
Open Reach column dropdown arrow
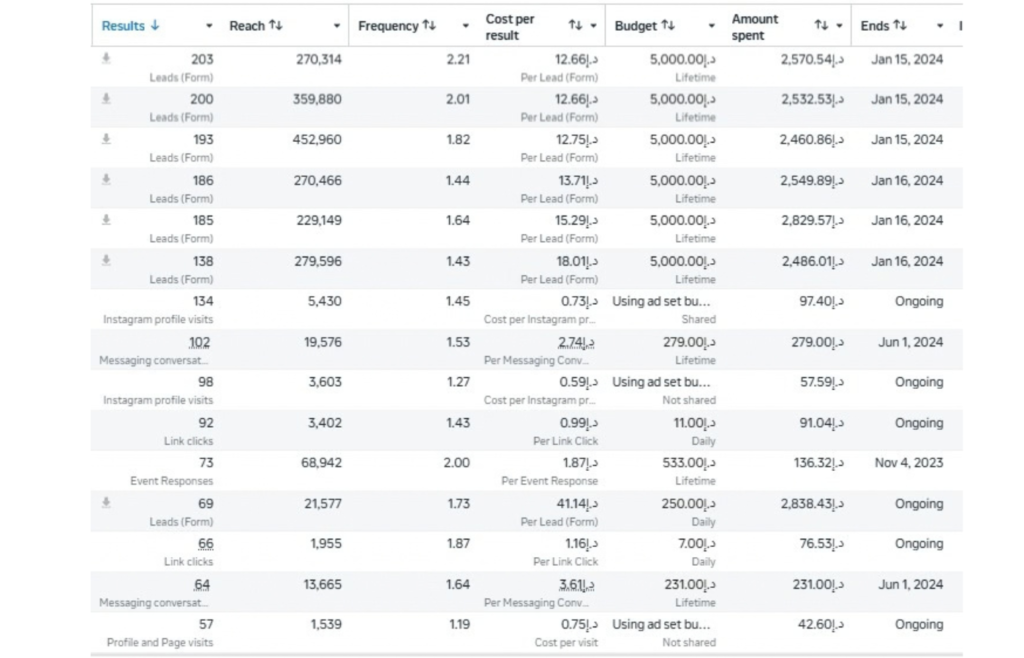(337, 26)
